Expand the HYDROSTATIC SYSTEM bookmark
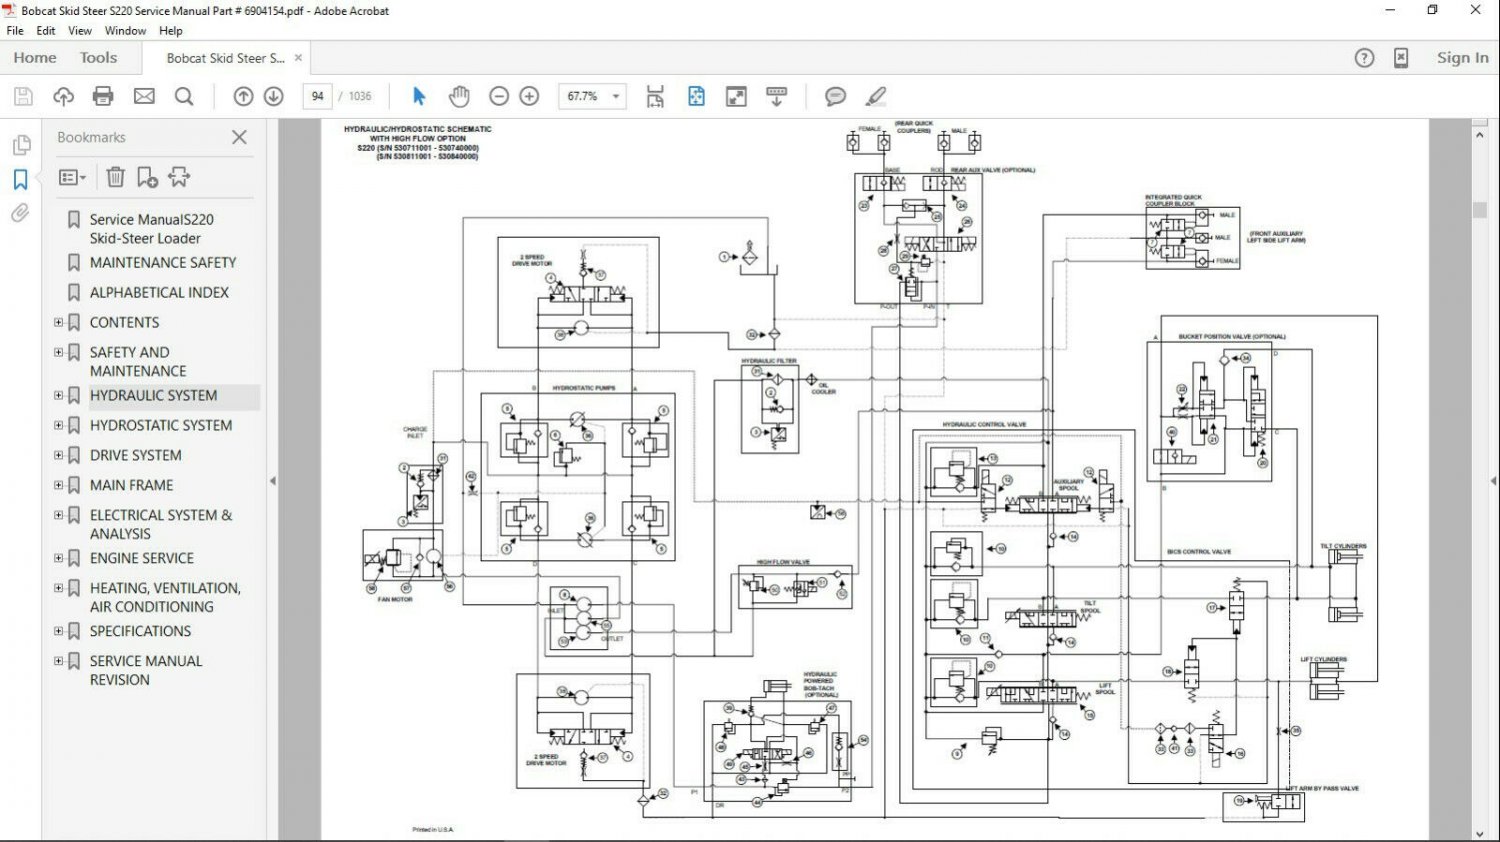 point(58,425)
